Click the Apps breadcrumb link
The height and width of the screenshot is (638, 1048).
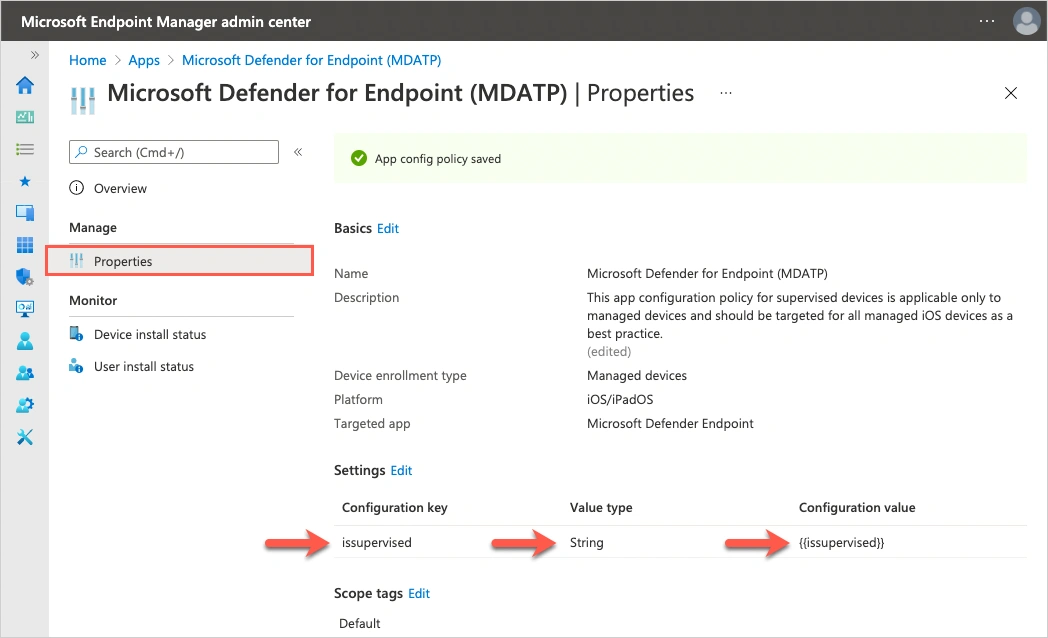click(144, 60)
